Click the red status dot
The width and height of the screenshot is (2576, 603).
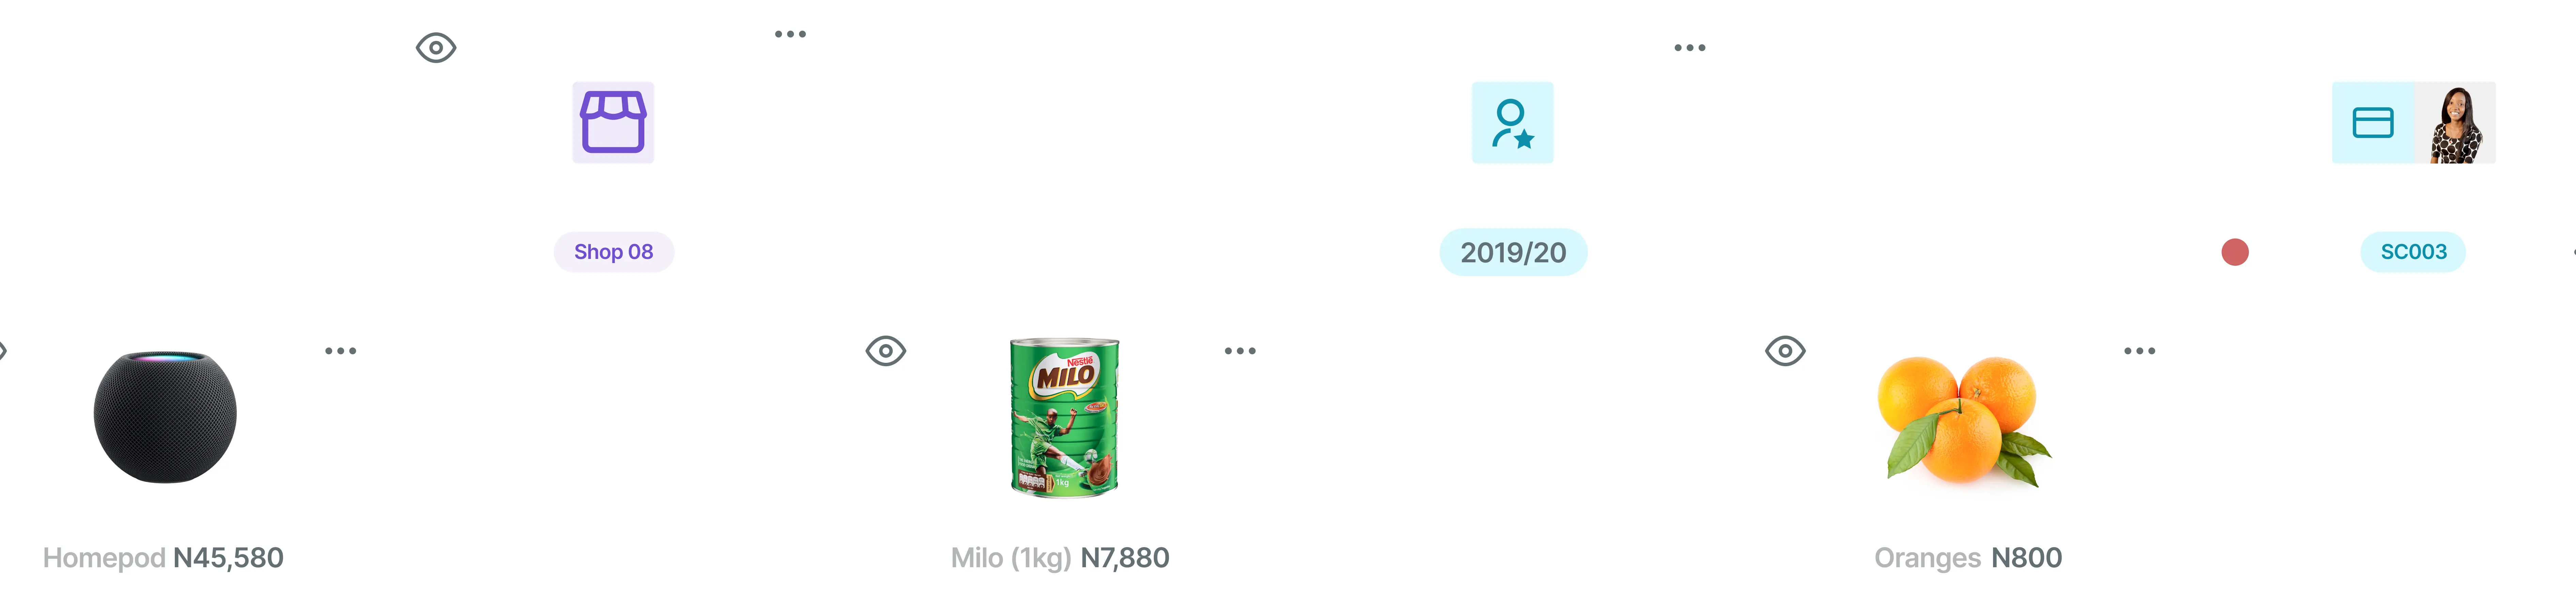(2235, 252)
